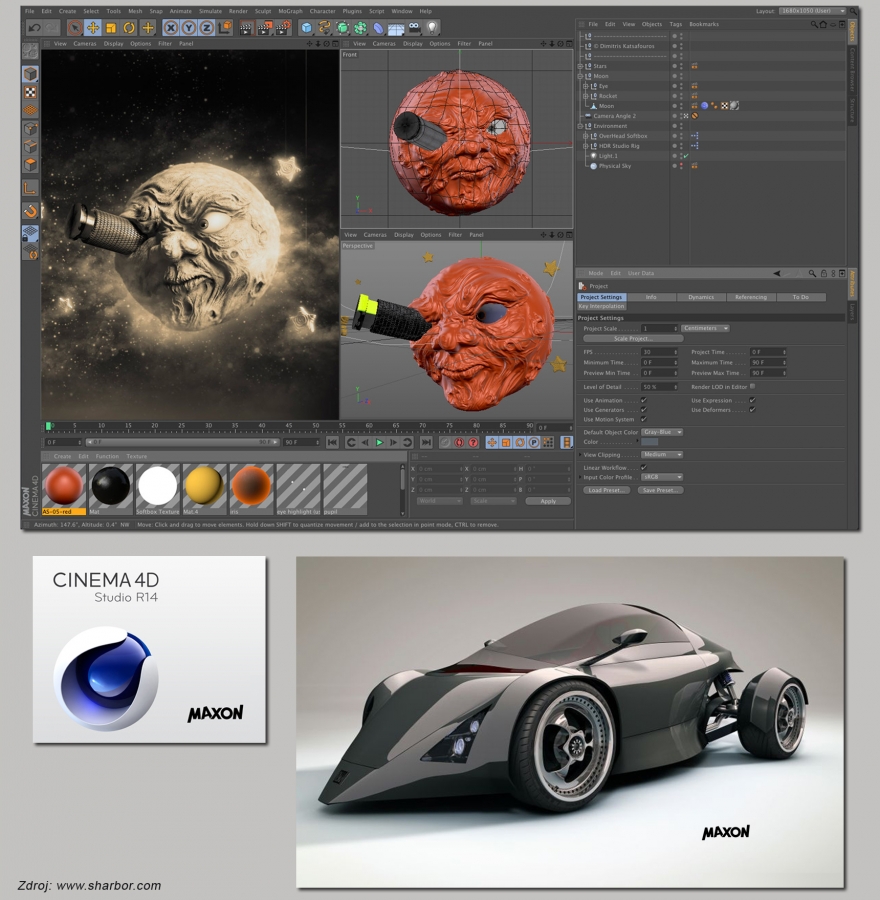Switch to the Referencing tab

pos(751,297)
